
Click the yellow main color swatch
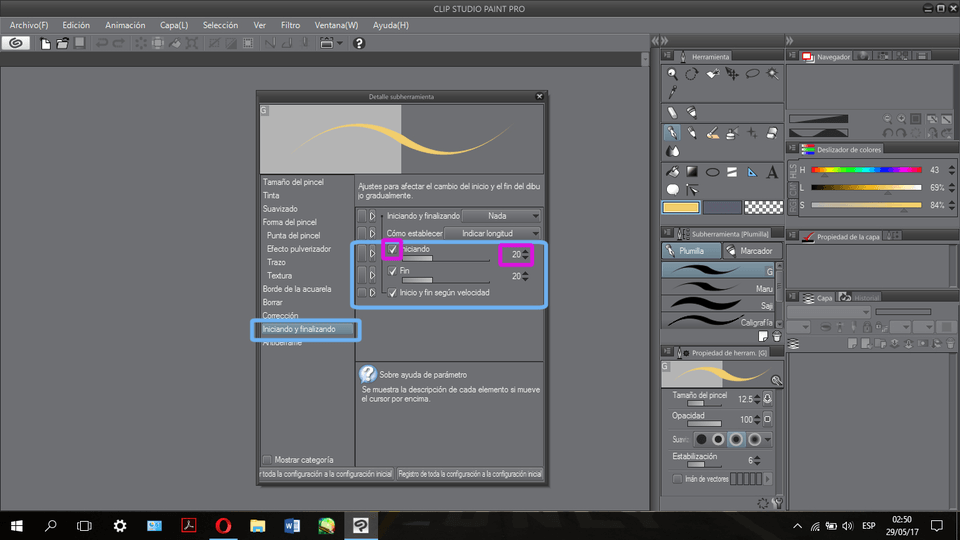pyautogui.click(x=680, y=207)
